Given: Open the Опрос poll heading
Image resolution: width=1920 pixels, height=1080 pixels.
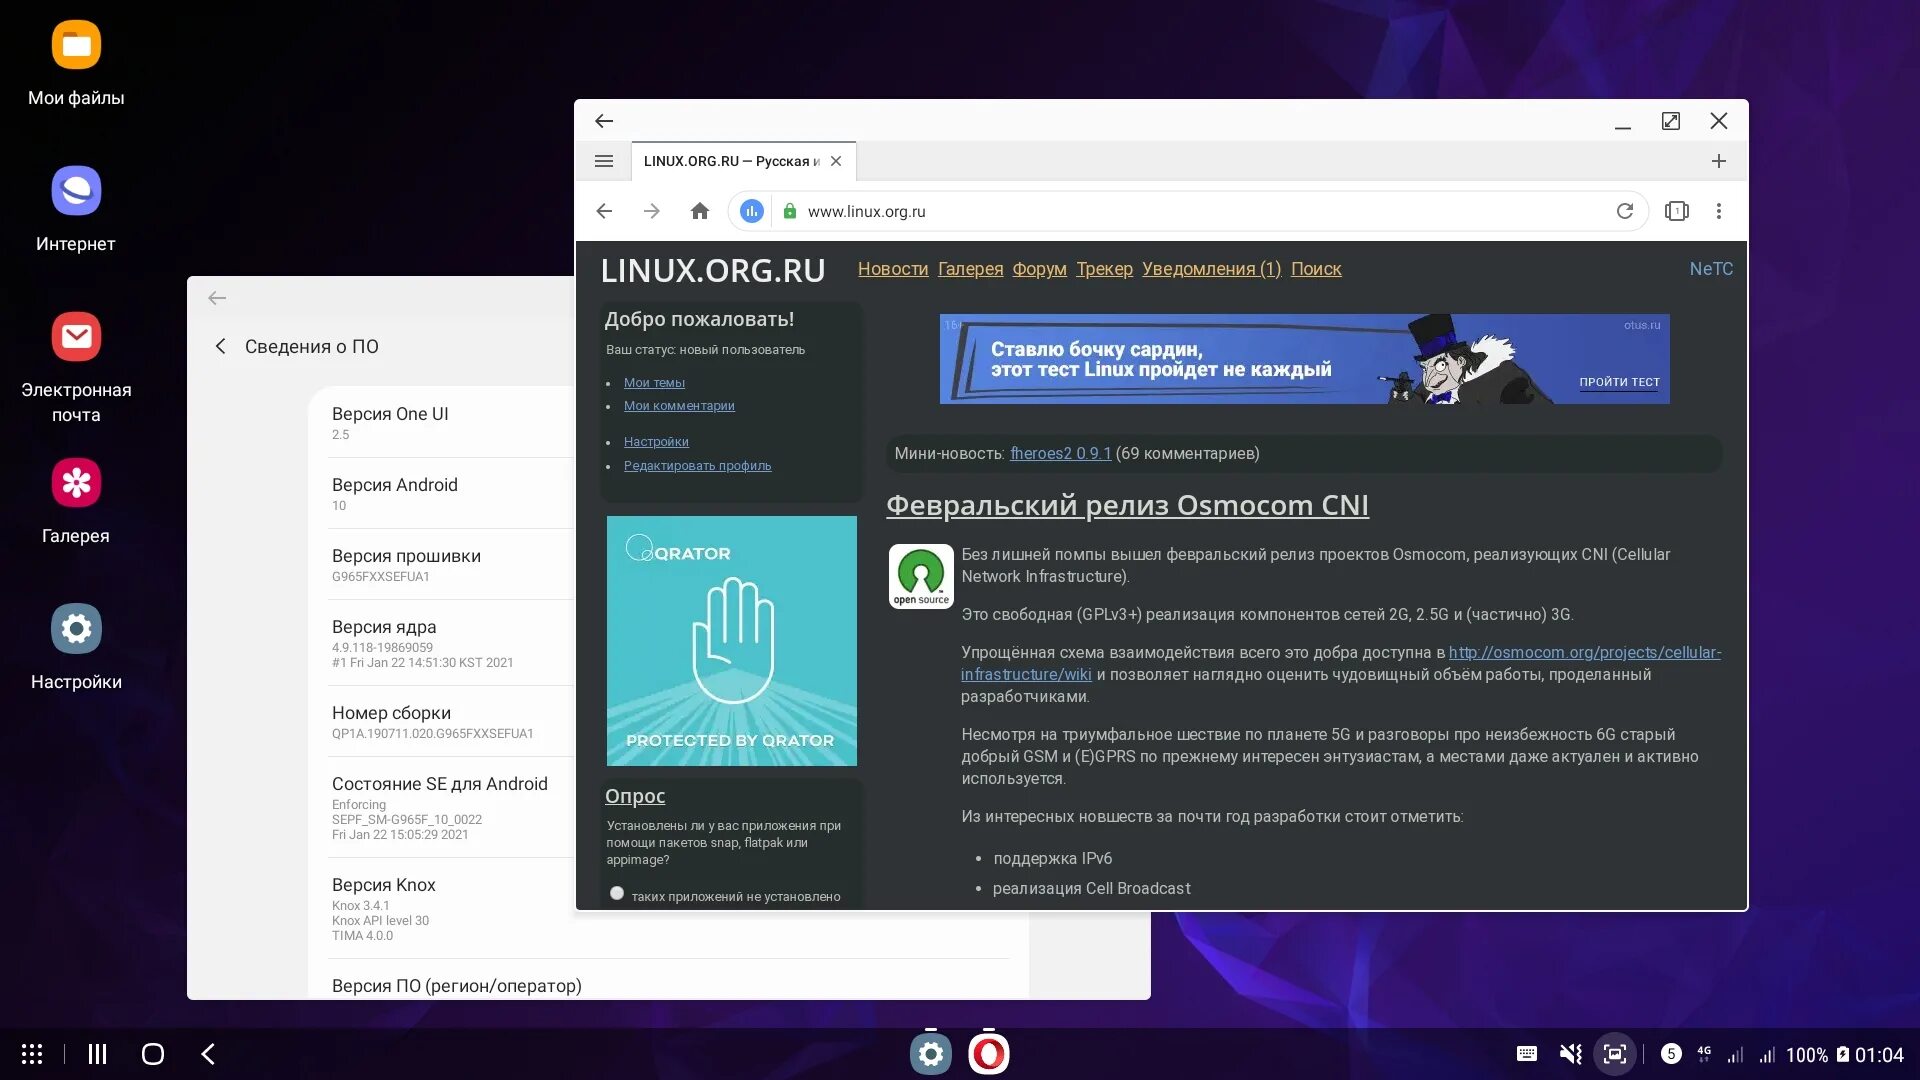Looking at the screenshot, I should pyautogui.click(x=635, y=796).
